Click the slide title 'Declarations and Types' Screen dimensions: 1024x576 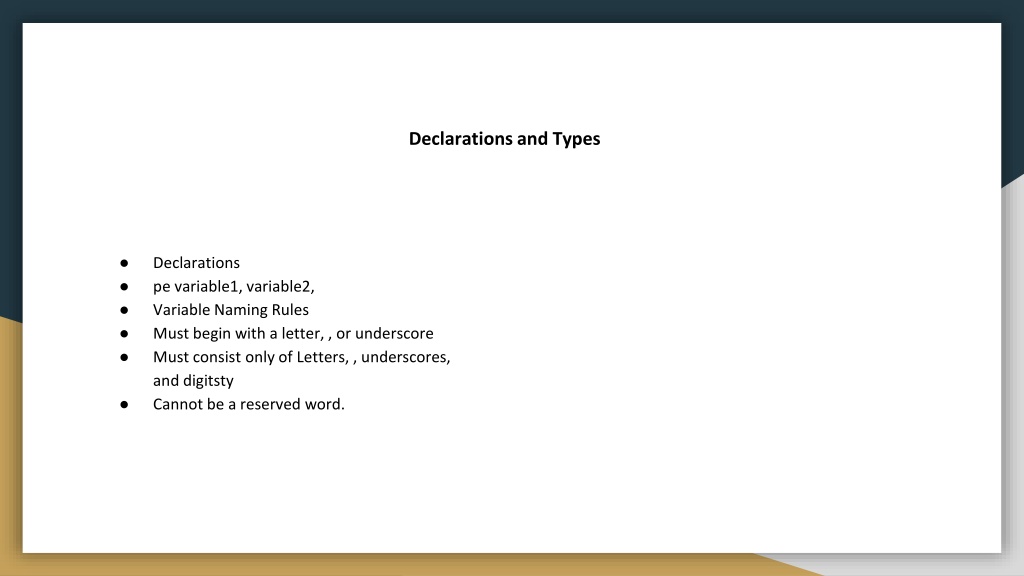pos(504,139)
